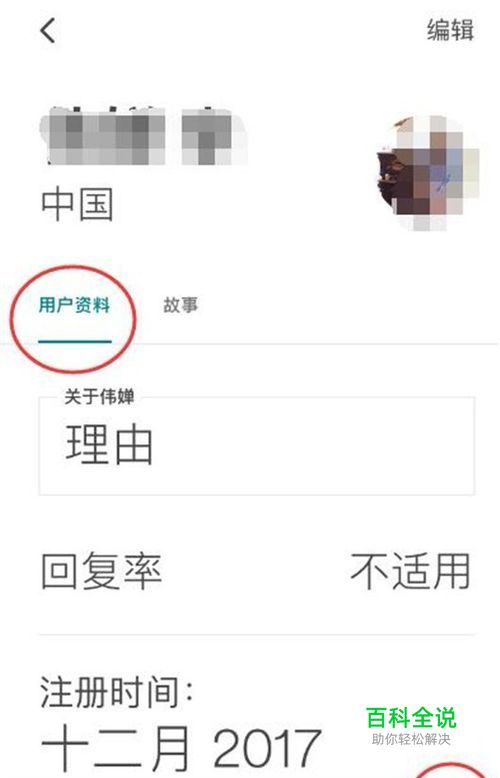
Task: Tap the 注册时间 label
Action: click(x=116, y=692)
